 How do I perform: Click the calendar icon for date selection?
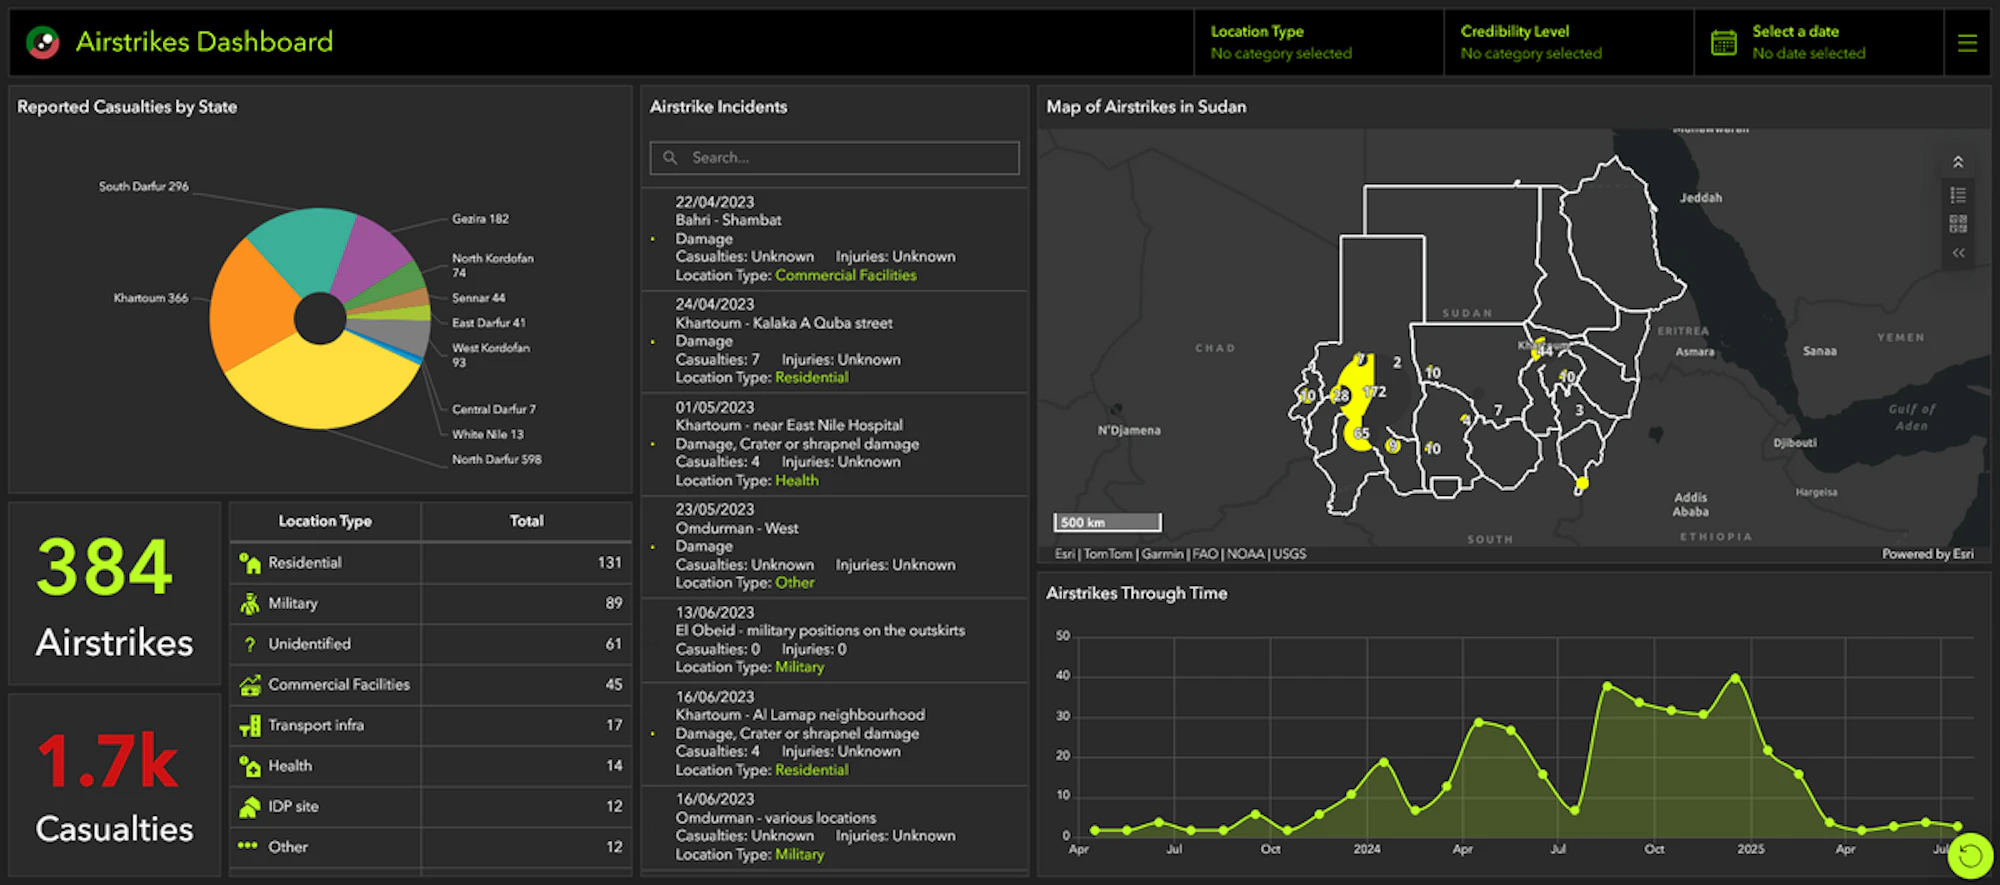pyautogui.click(x=1723, y=43)
